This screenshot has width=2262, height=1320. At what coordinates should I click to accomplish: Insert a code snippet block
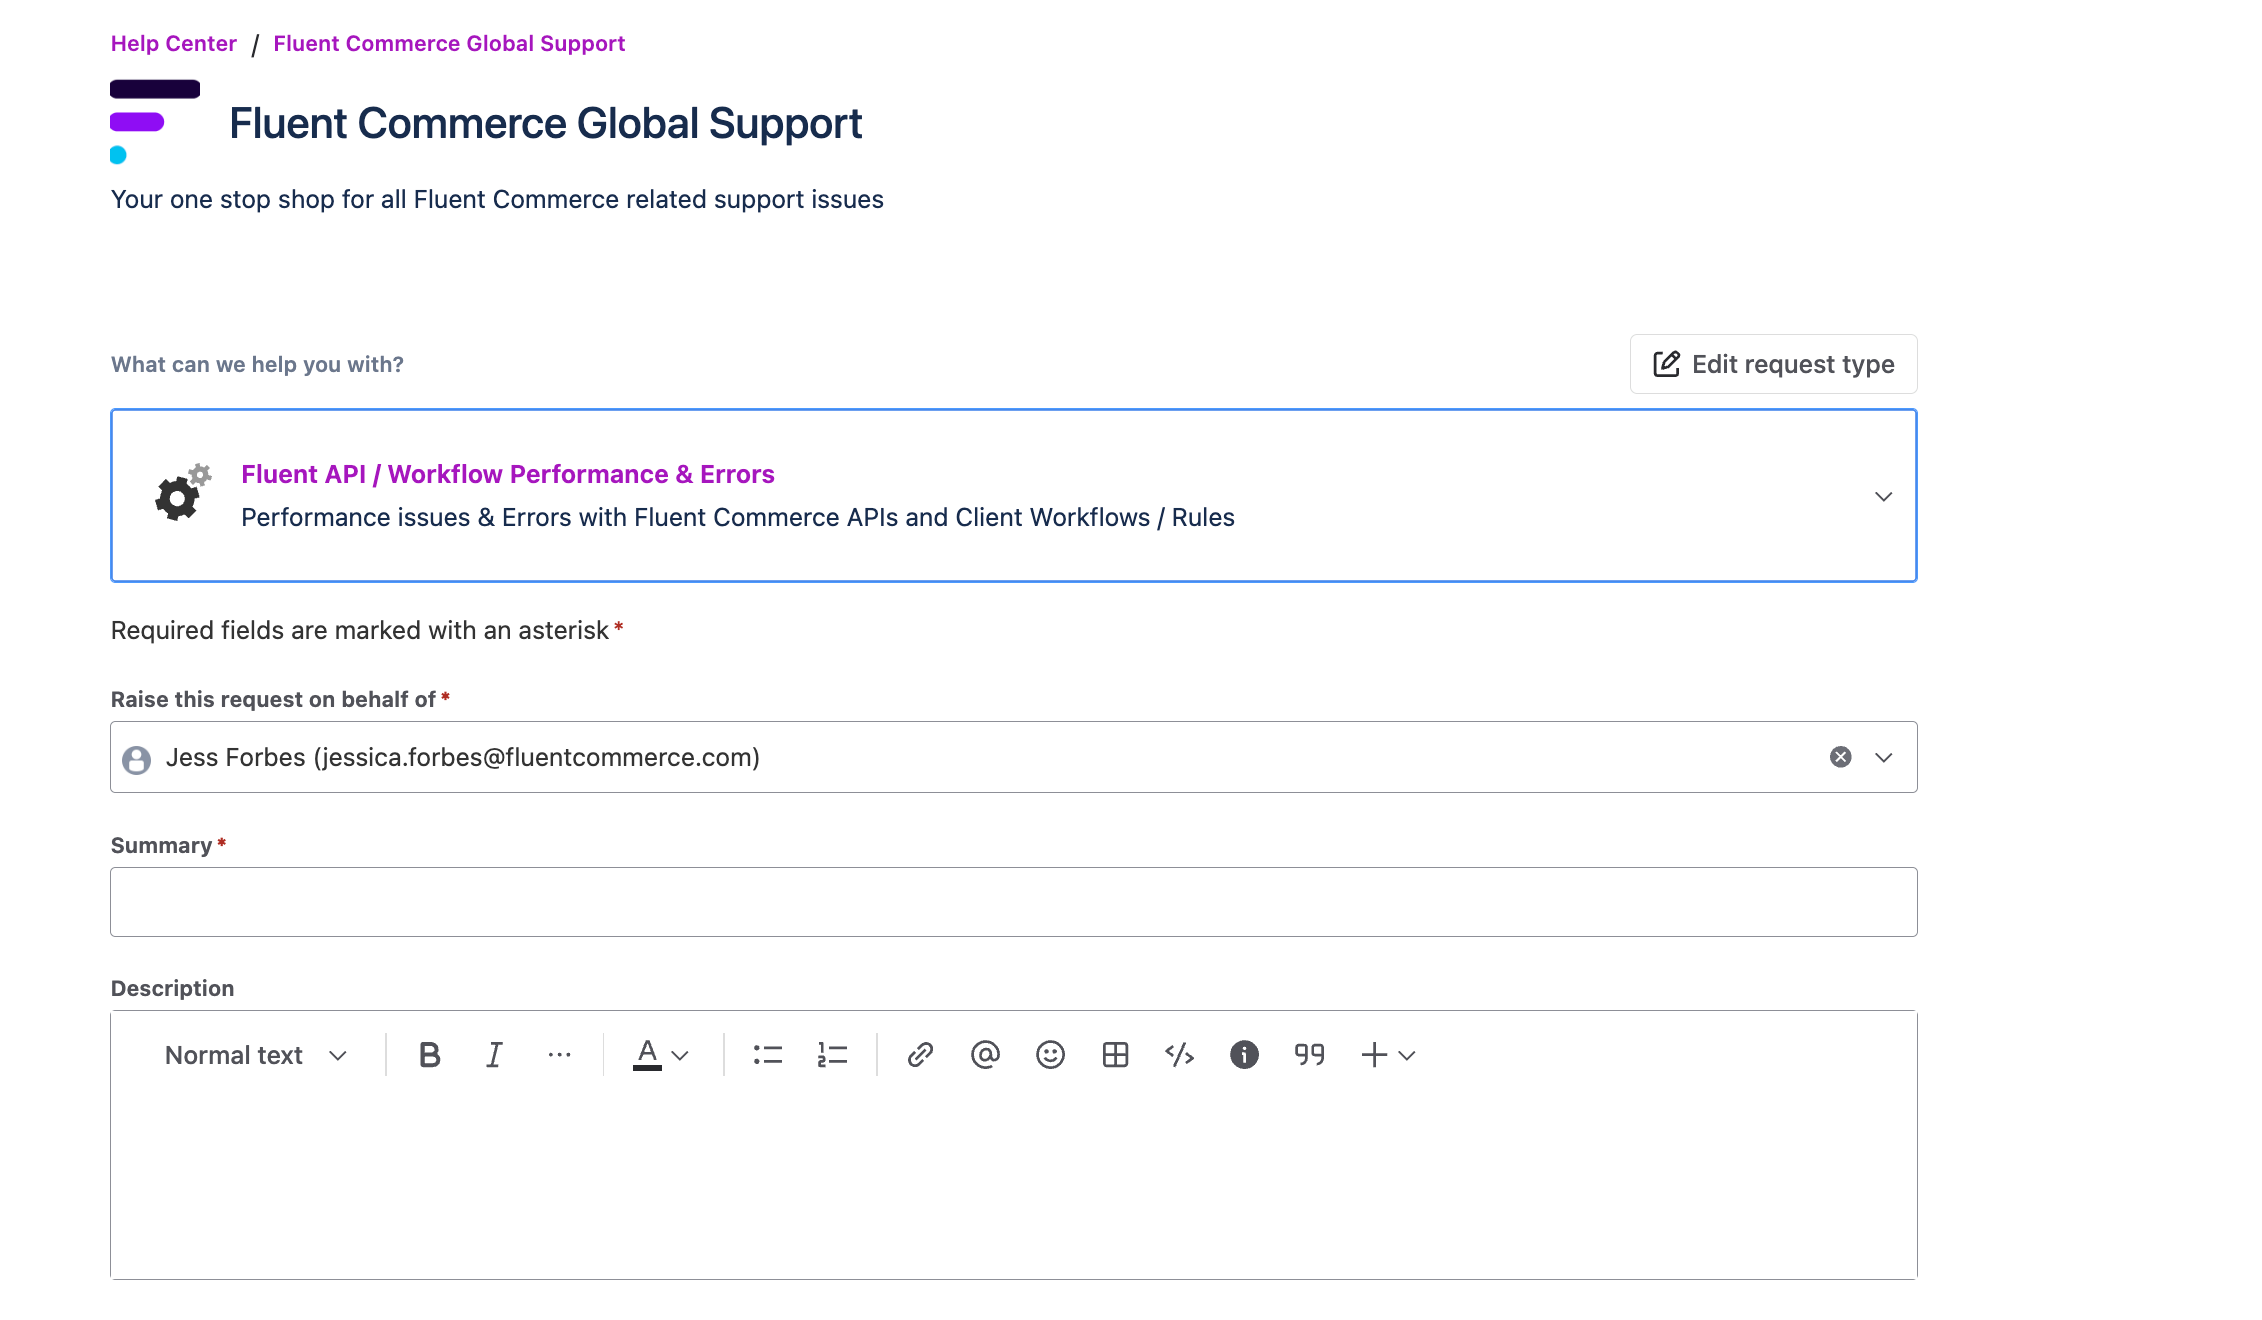[x=1180, y=1055]
